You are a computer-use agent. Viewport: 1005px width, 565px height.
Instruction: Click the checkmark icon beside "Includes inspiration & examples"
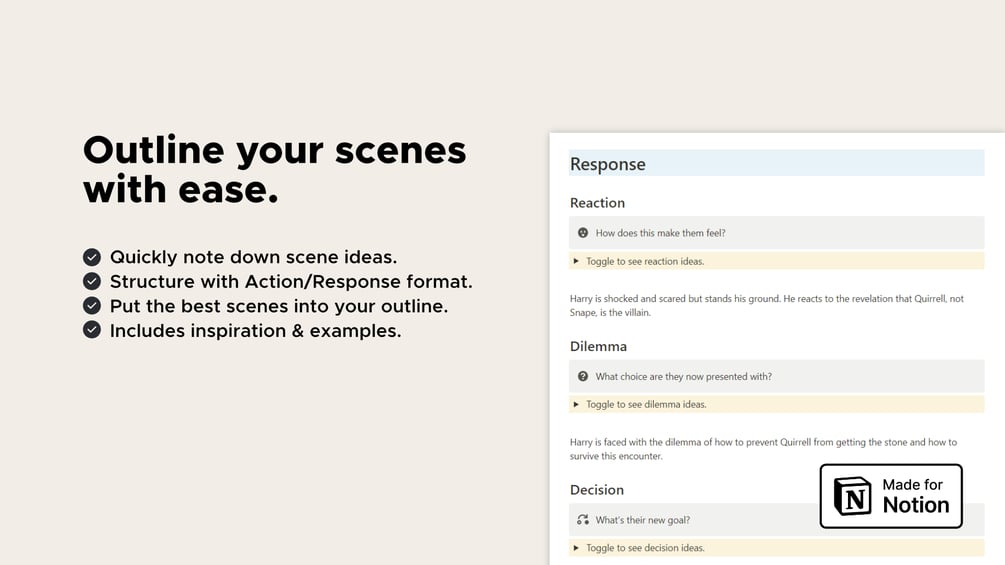(92, 330)
